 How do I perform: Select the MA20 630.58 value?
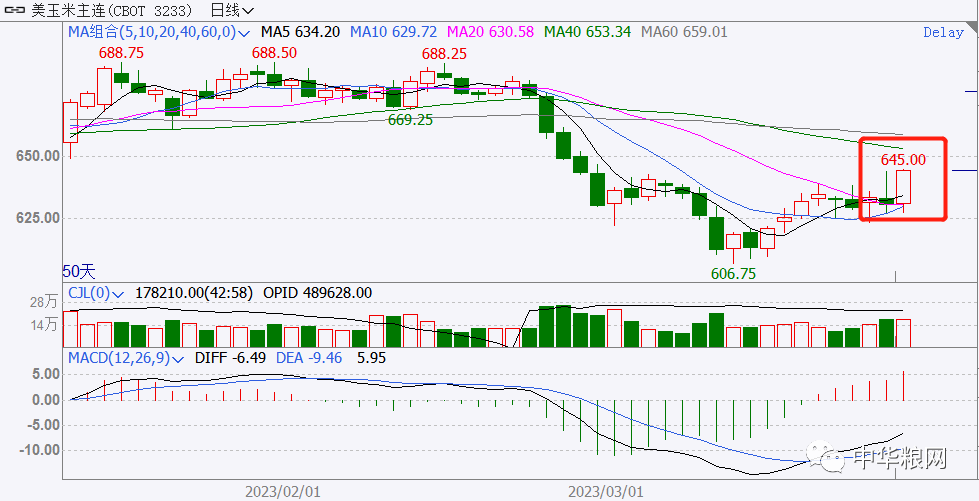[x=491, y=32]
